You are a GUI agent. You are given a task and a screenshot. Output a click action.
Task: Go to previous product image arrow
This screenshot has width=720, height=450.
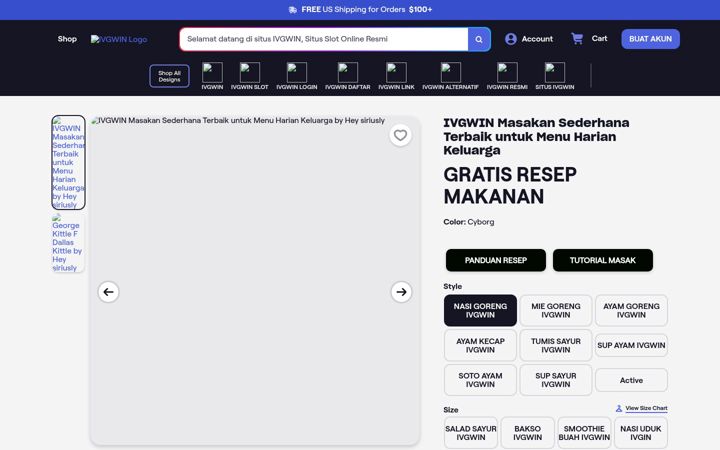pyautogui.click(x=108, y=292)
